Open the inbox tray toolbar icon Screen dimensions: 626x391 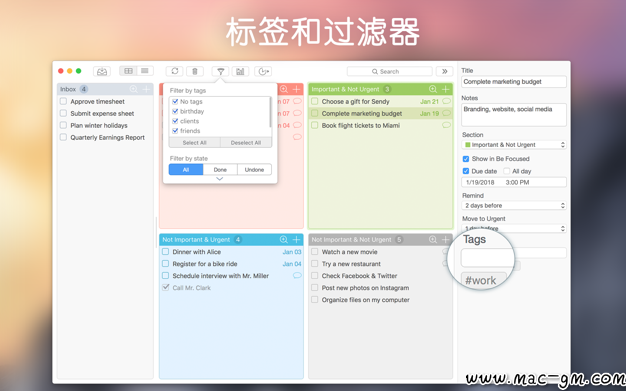(102, 71)
